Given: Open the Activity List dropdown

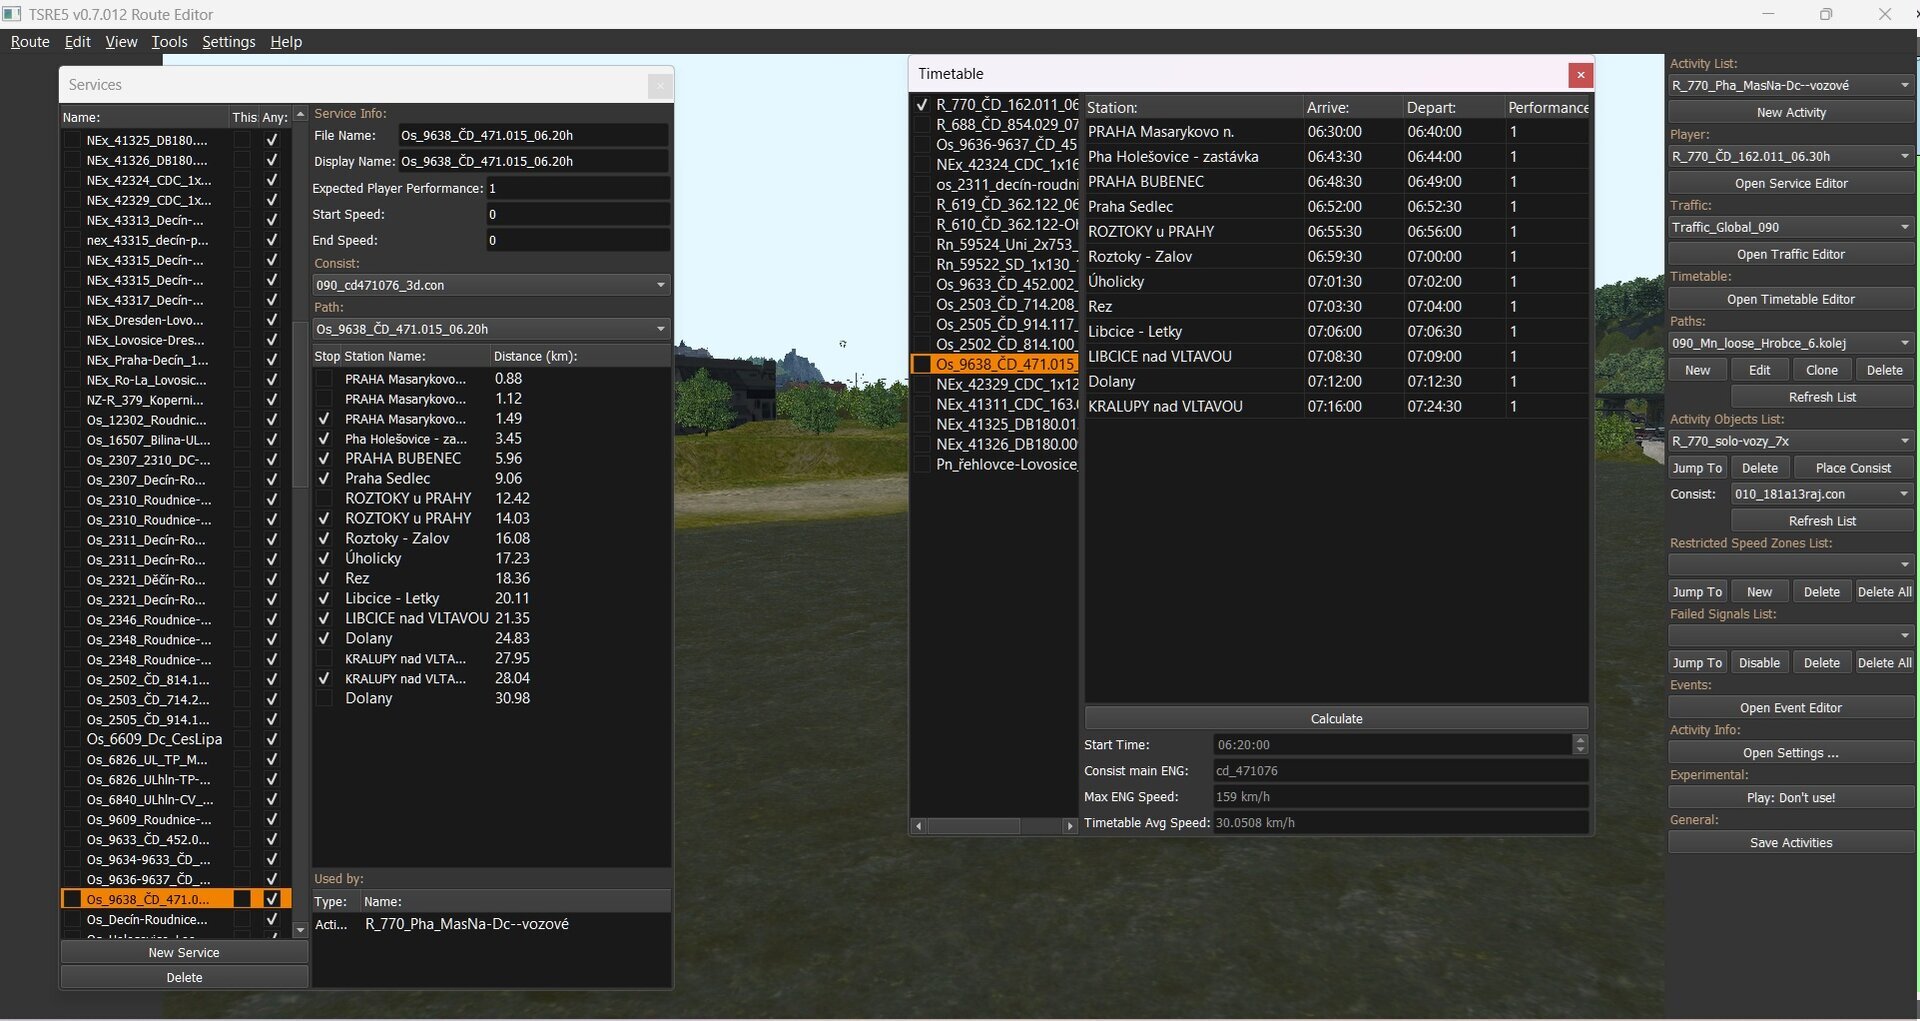Looking at the screenshot, I should point(1790,86).
